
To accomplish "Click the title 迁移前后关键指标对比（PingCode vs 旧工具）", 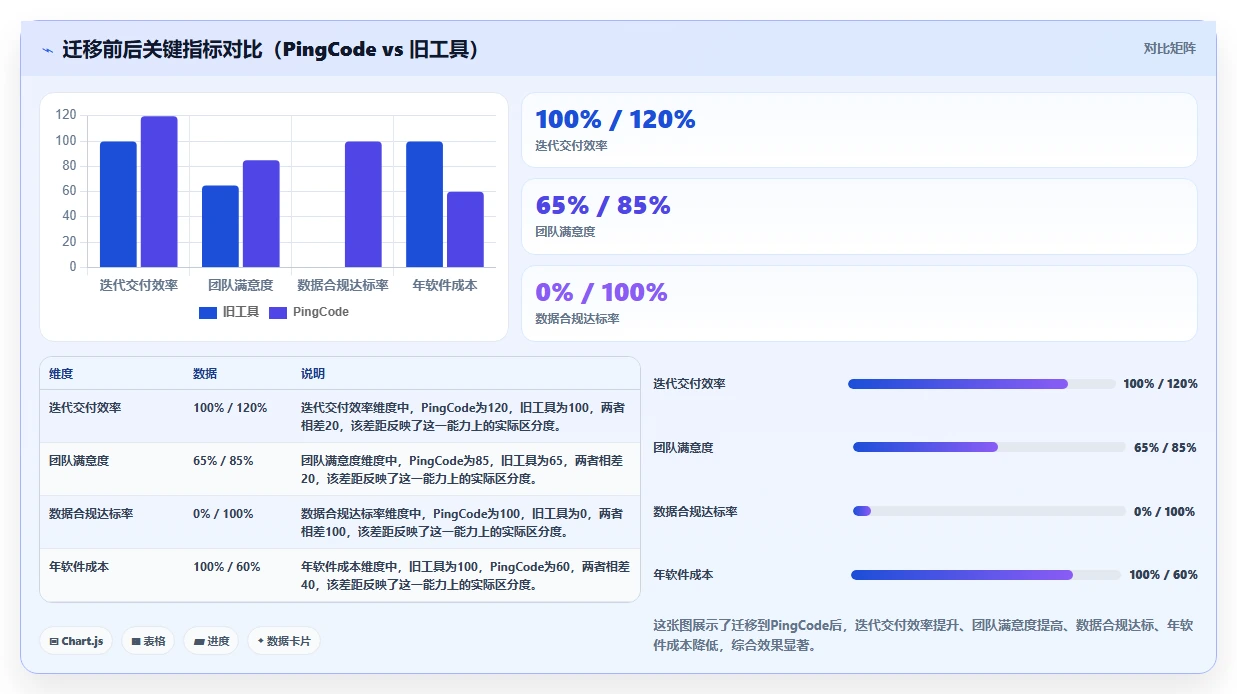I will (x=270, y=49).
